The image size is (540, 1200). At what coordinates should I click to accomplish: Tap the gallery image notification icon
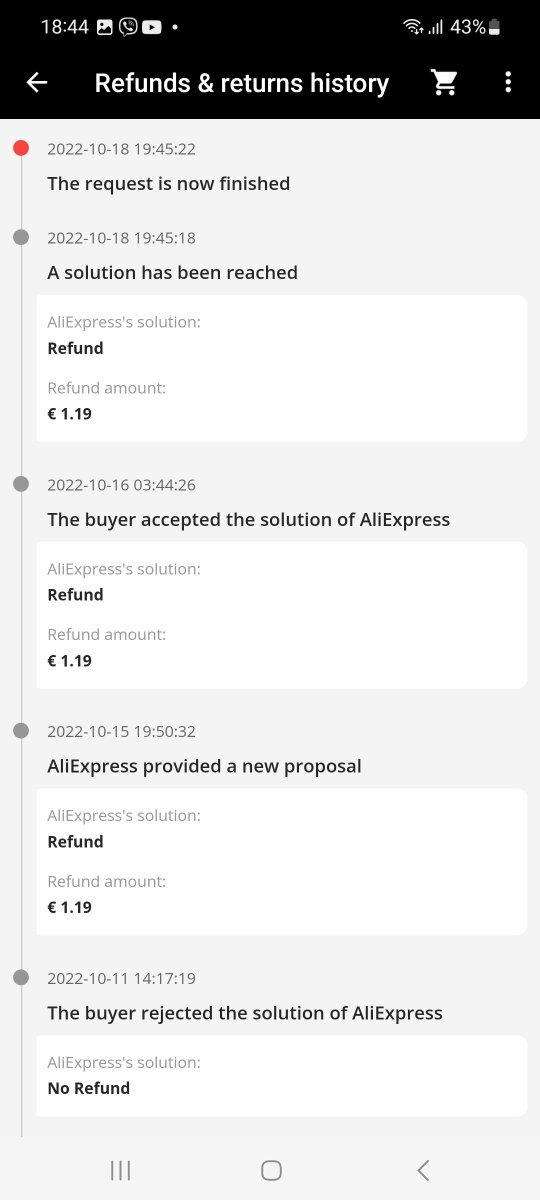105,27
